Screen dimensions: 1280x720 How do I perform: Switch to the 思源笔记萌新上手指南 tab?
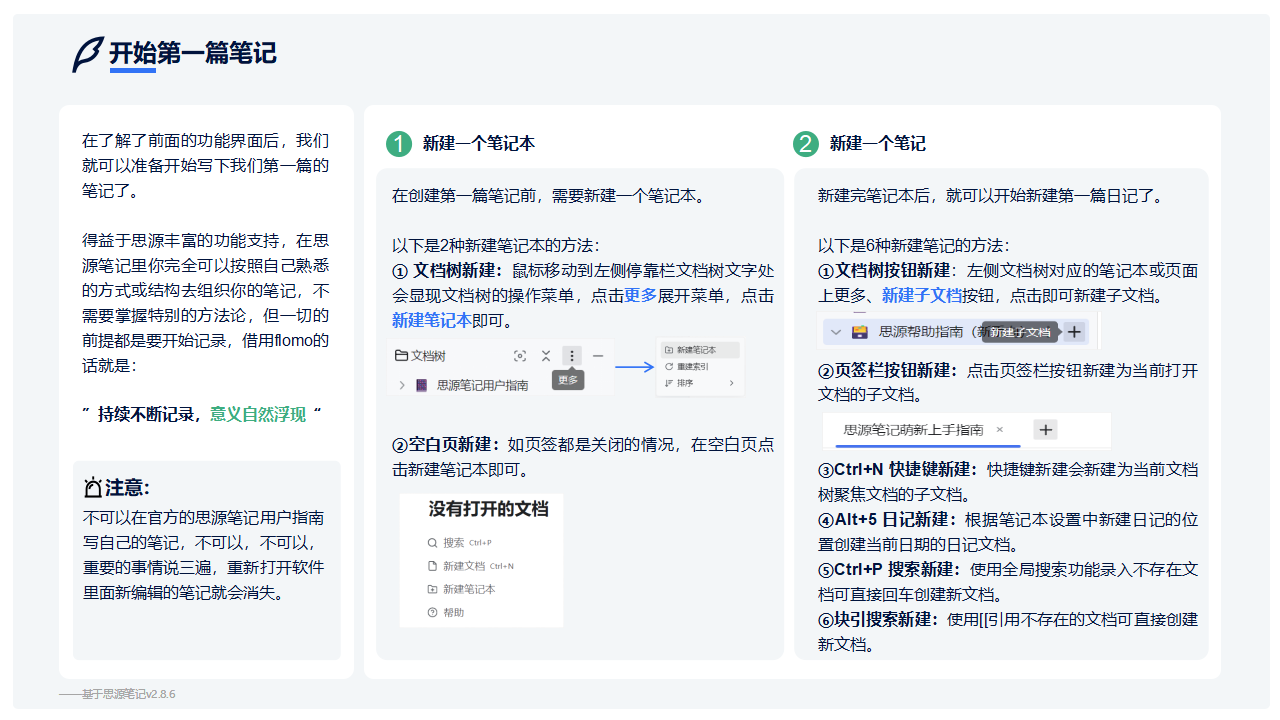[x=914, y=429]
